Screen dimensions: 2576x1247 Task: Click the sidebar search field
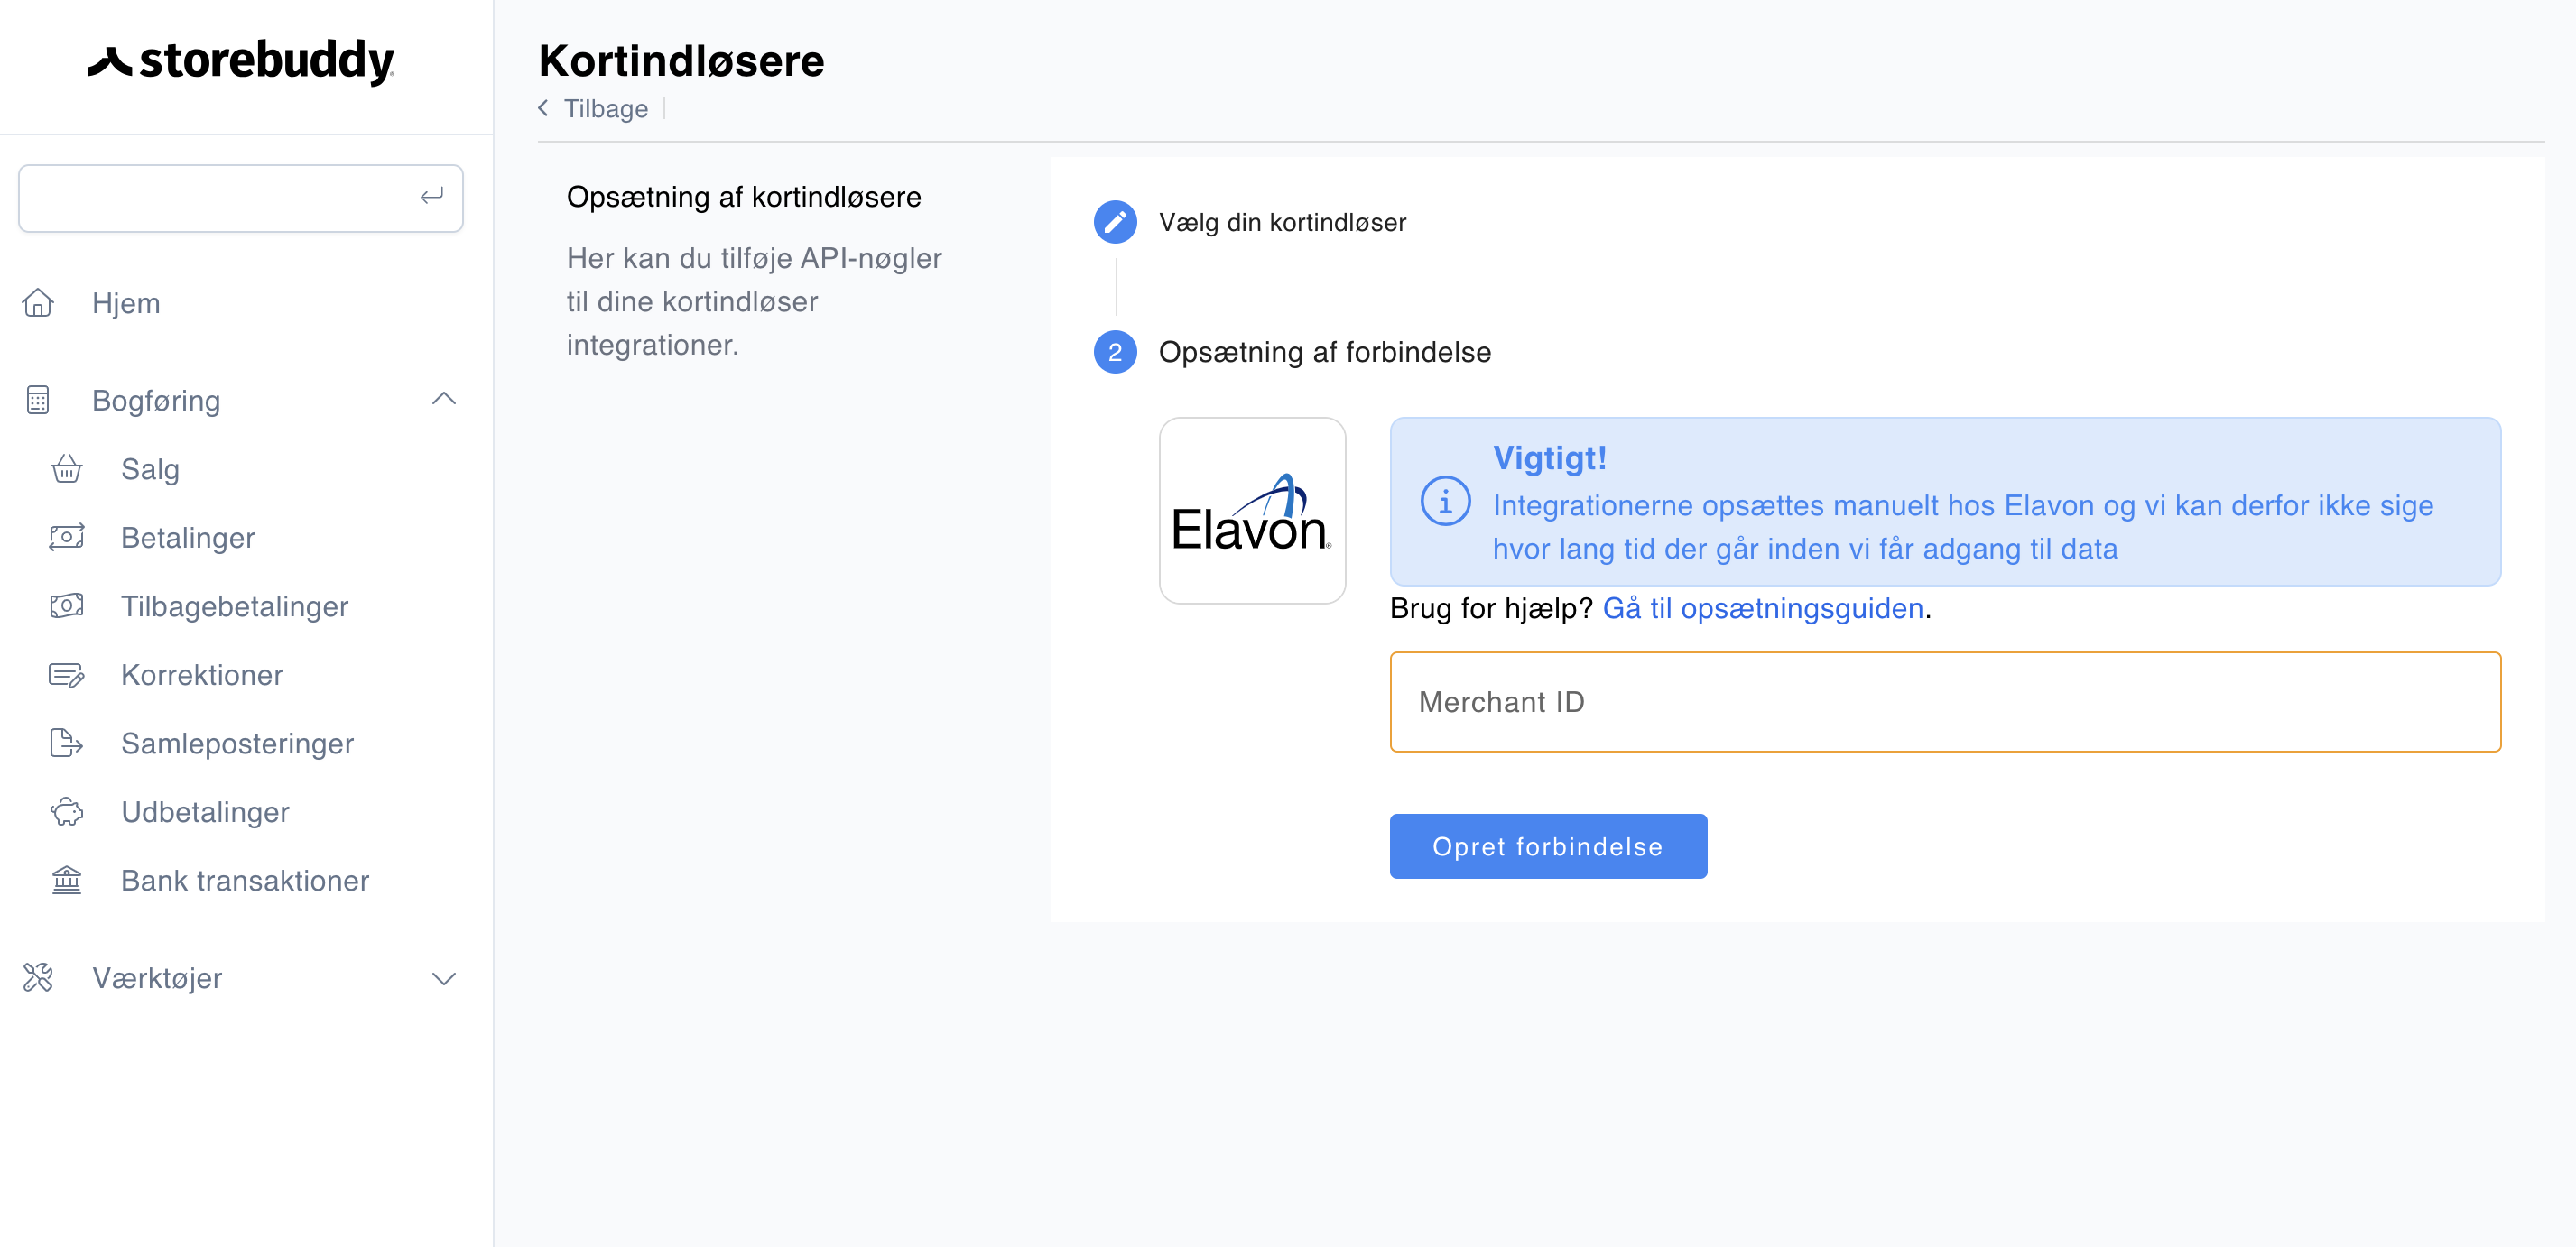point(241,198)
